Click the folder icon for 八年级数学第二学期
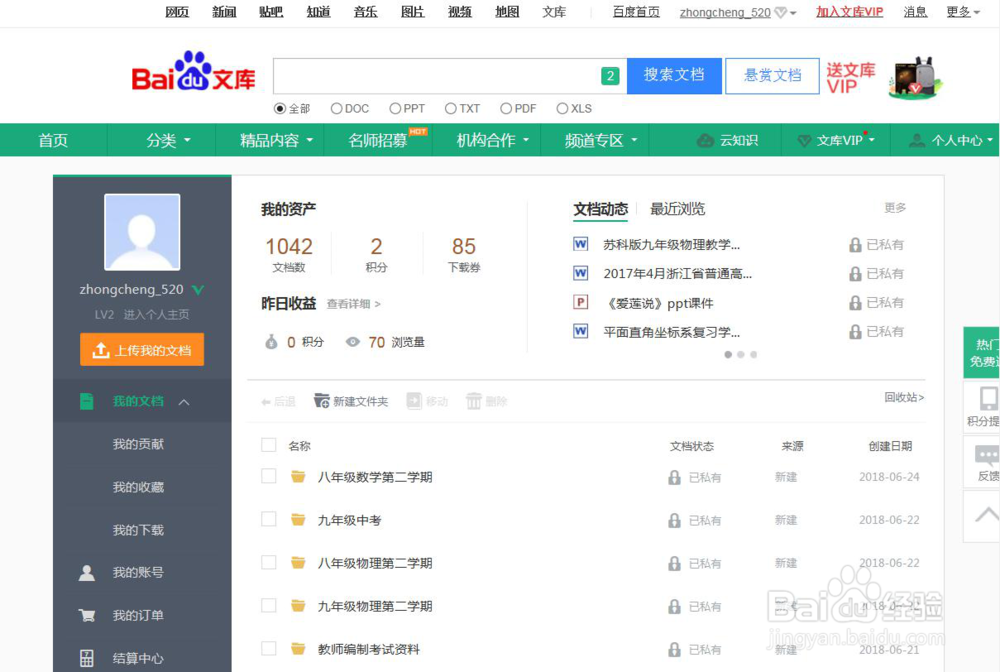The width and height of the screenshot is (1000, 672). click(298, 476)
